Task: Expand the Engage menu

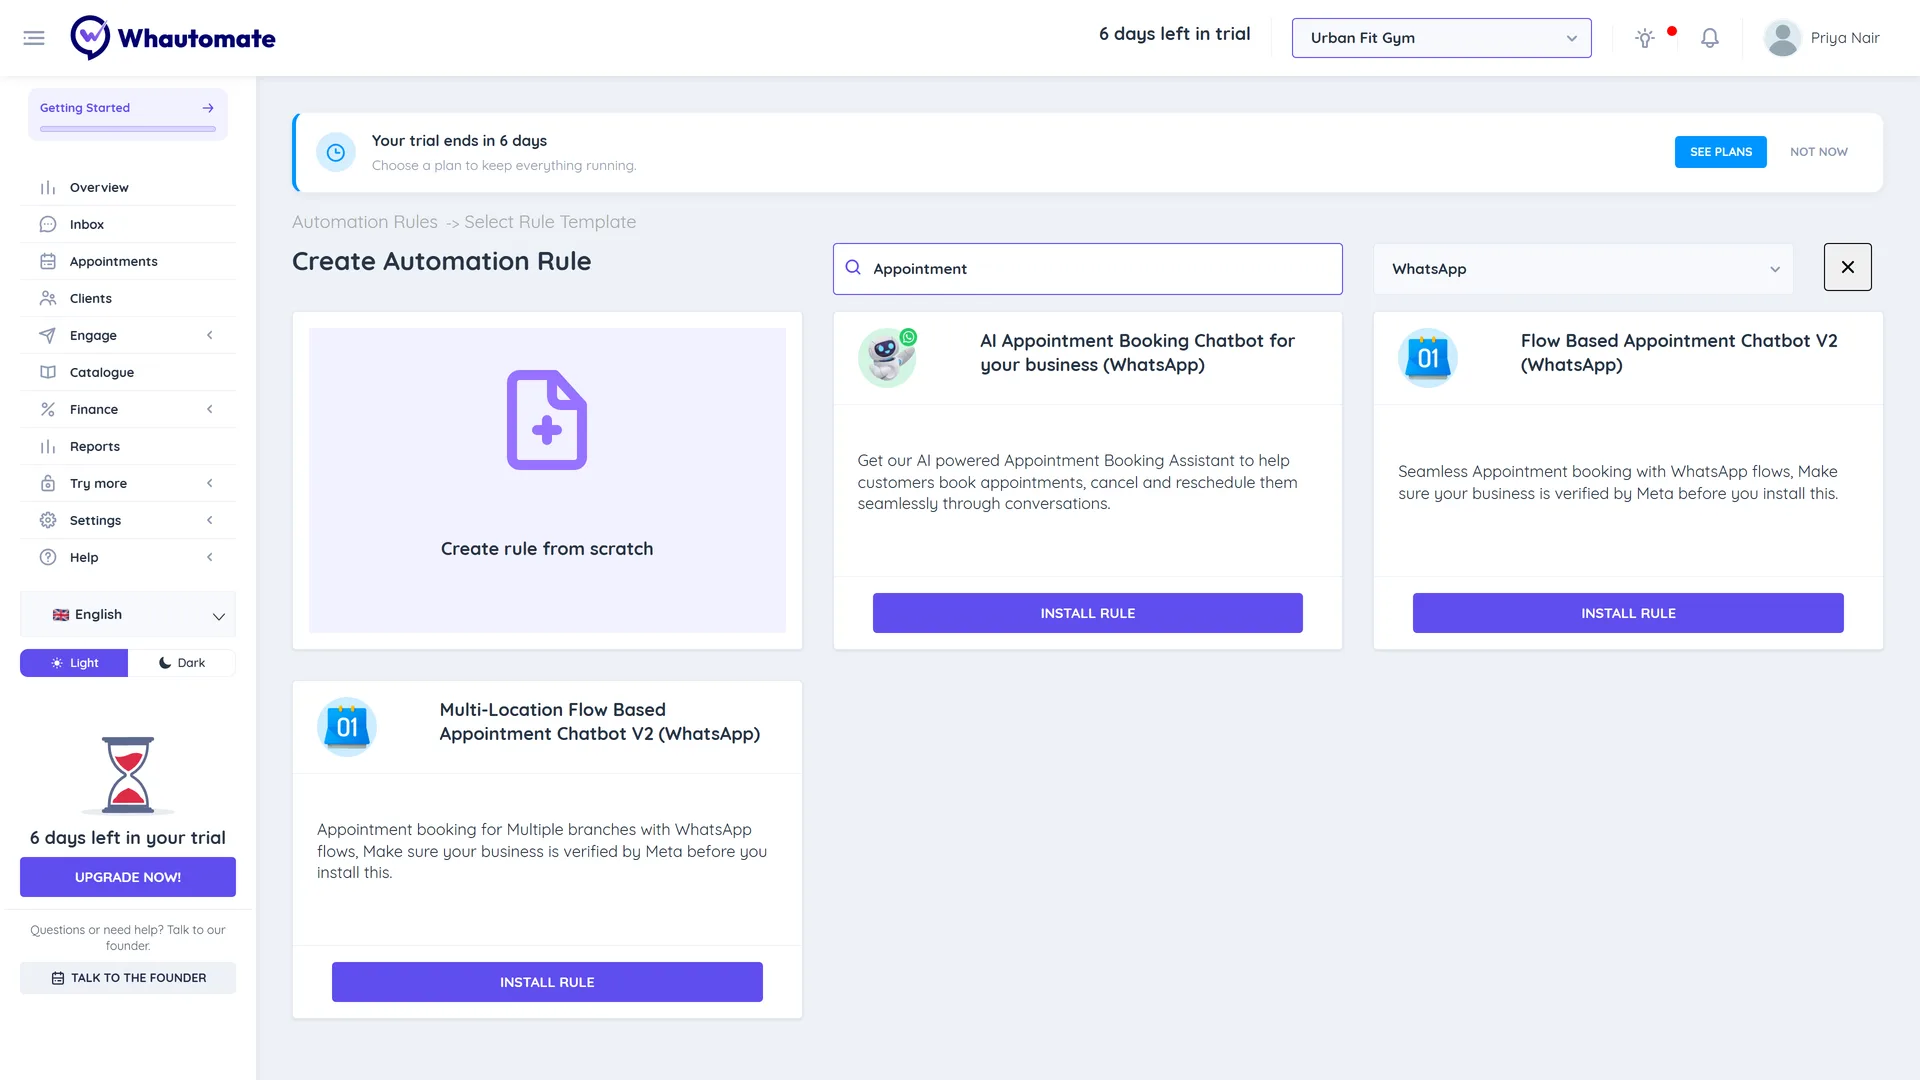Action: click(128, 335)
